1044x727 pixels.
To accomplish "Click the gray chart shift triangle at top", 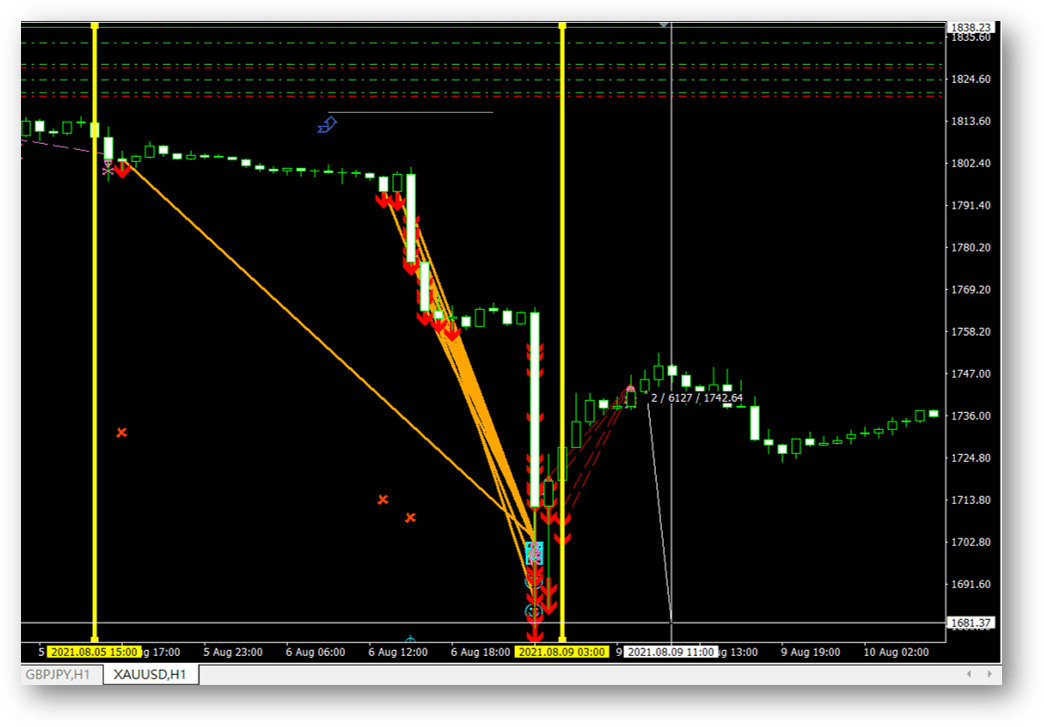I will [x=663, y=23].
